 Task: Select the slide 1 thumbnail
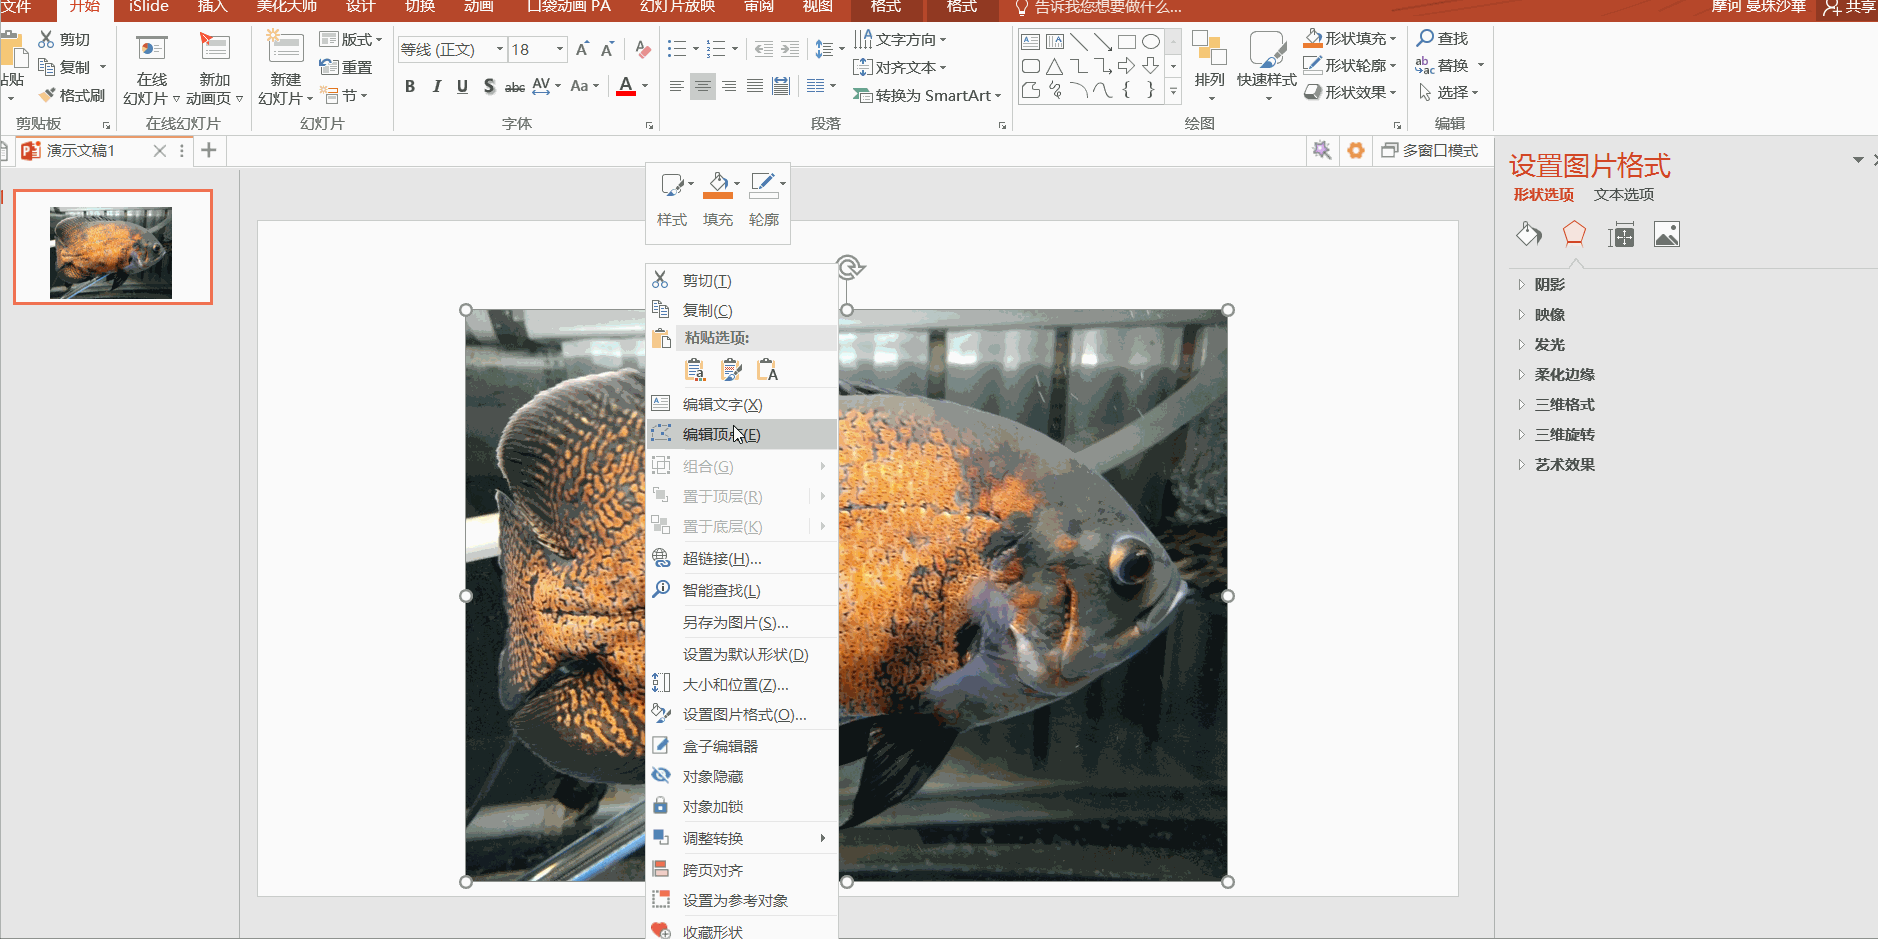tap(112, 247)
